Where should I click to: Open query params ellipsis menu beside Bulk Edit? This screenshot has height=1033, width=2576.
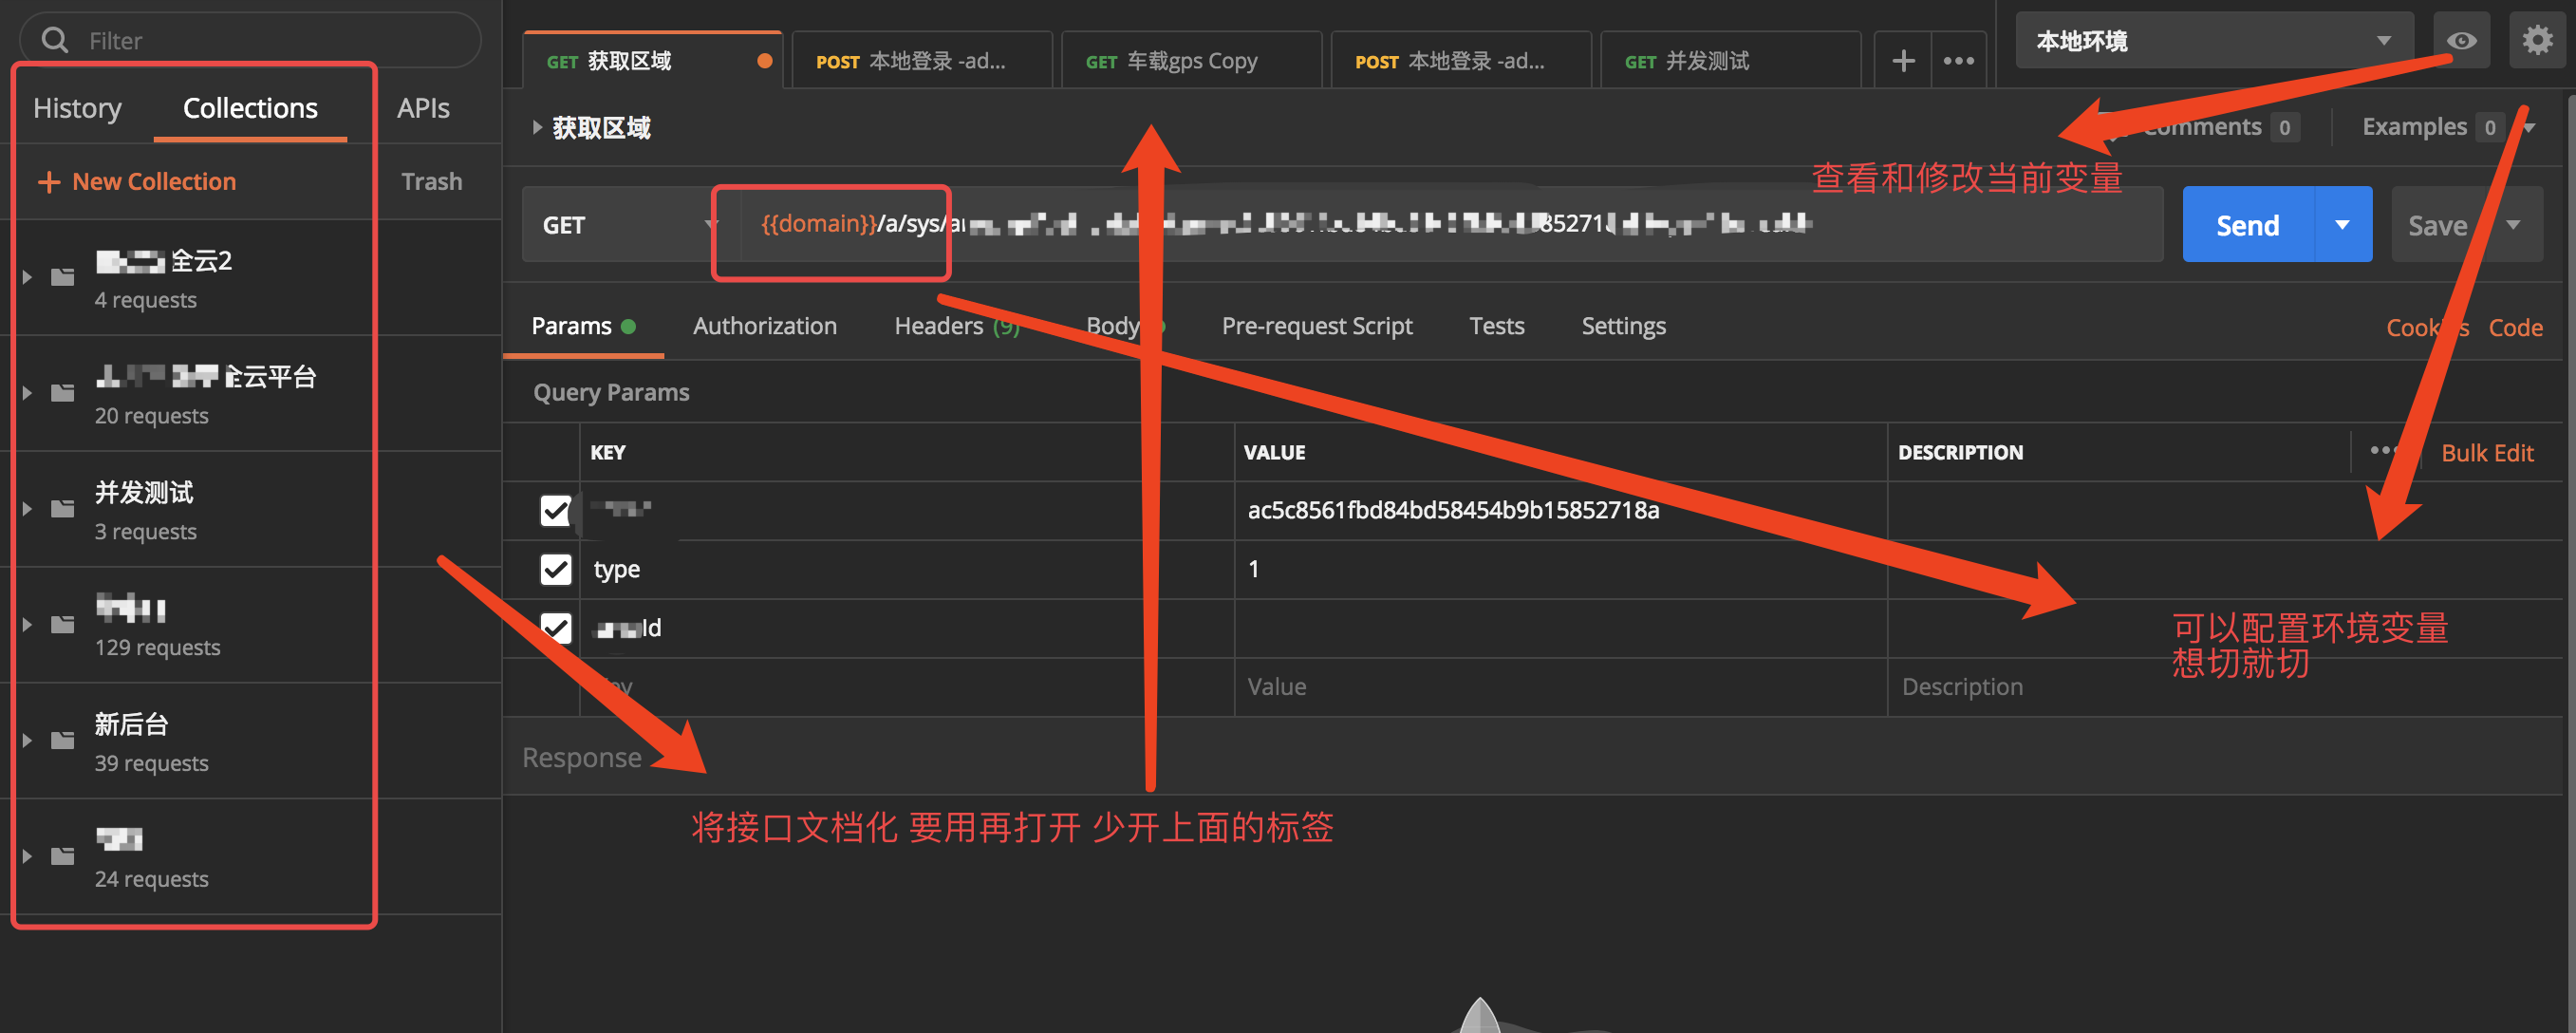(x=2385, y=452)
